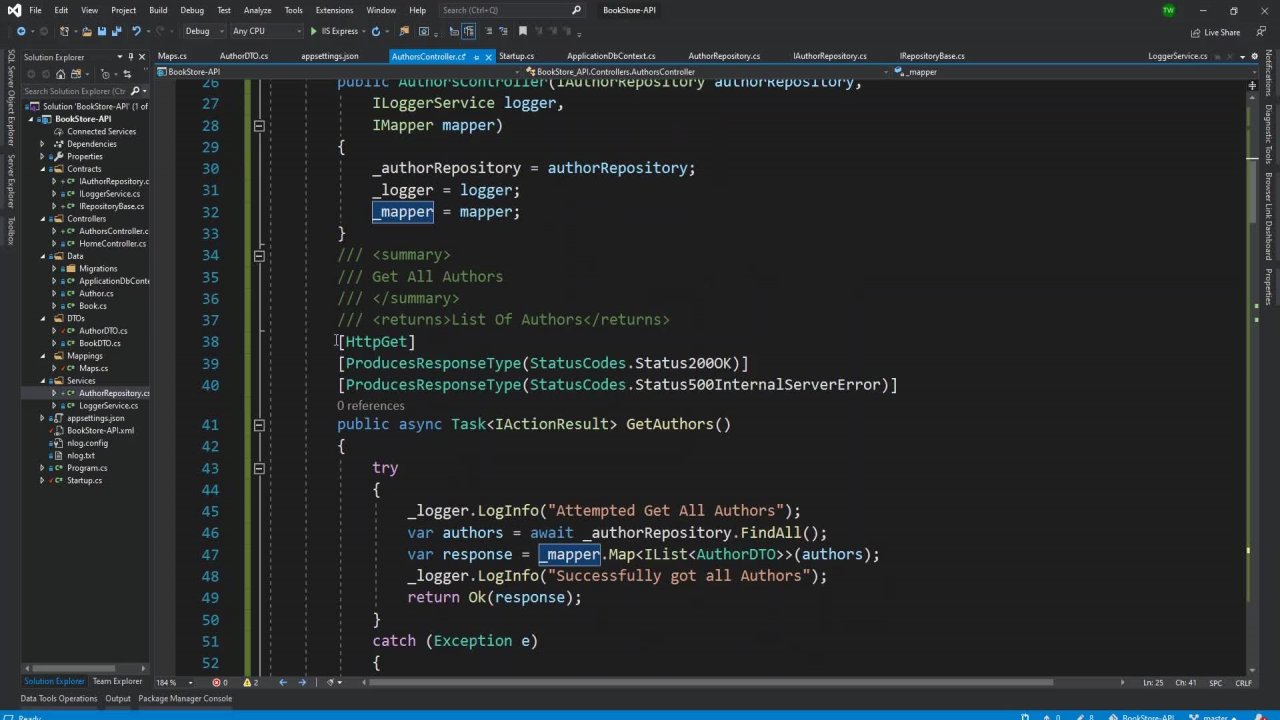Click the Live Share button
Image resolution: width=1280 pixels, height=720 pixels.
[1215, 32]
